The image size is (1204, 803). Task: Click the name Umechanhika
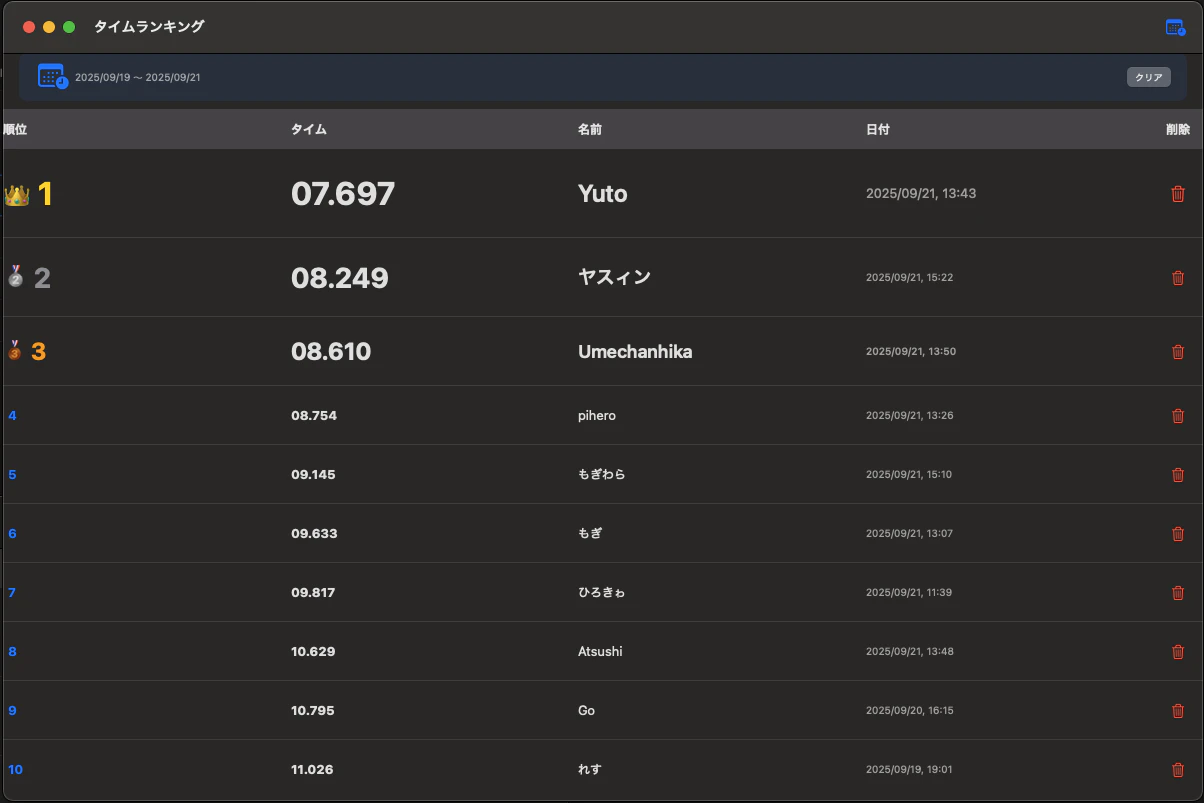click(635, 352)
